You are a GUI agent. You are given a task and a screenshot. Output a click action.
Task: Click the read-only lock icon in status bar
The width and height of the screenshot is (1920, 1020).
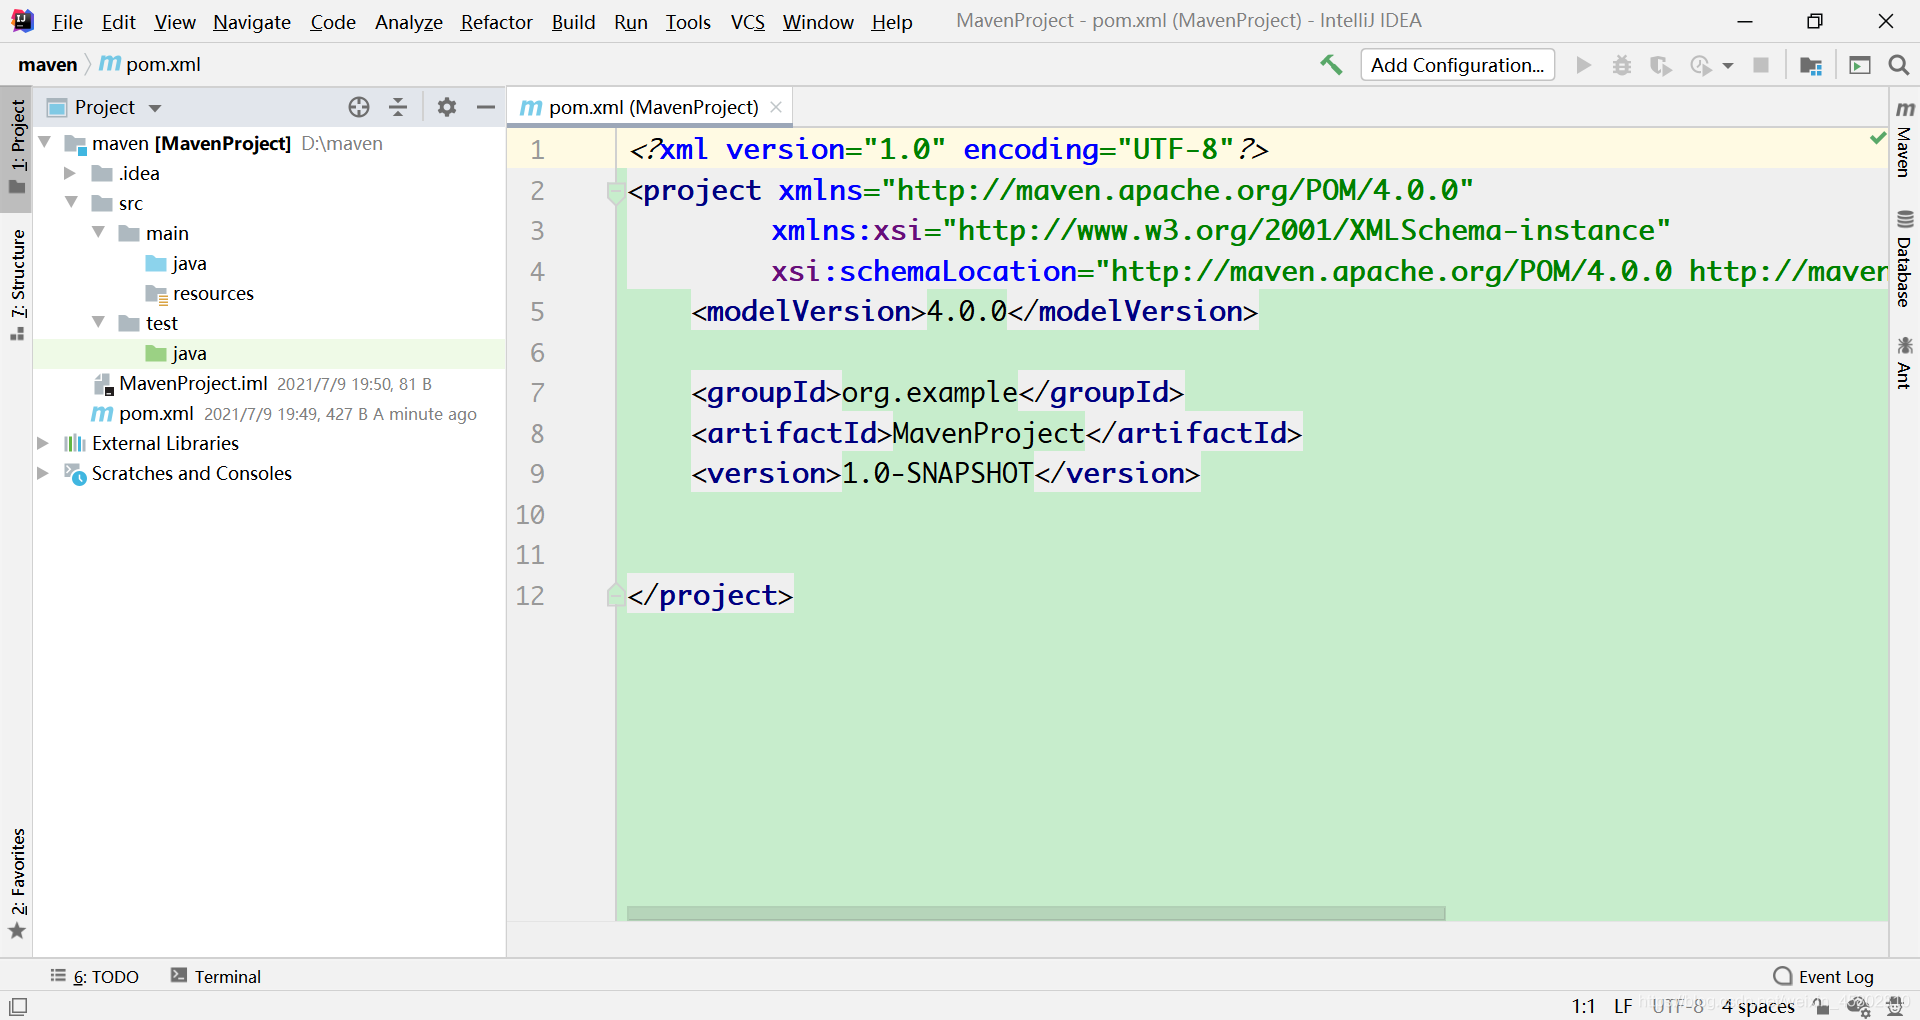point(1821,1006)
